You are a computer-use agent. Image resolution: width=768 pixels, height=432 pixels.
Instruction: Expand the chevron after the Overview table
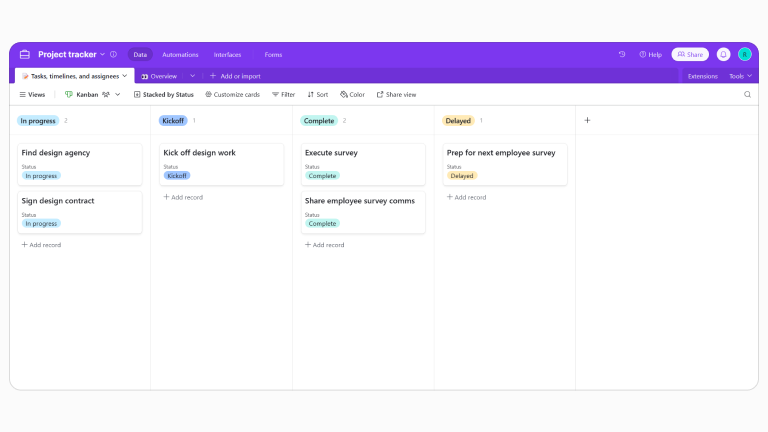[192, 76]
